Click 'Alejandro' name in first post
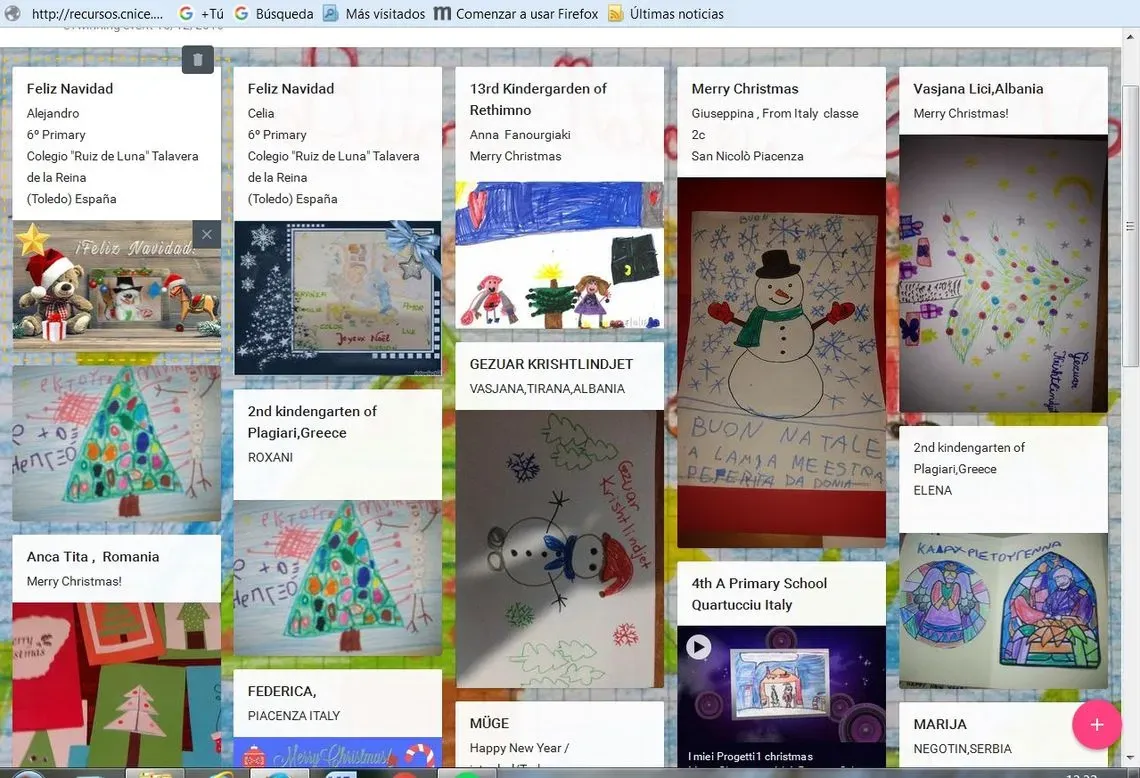Image resolution: width=1140 pixels, height=778 pixels. tap(52, 113)
